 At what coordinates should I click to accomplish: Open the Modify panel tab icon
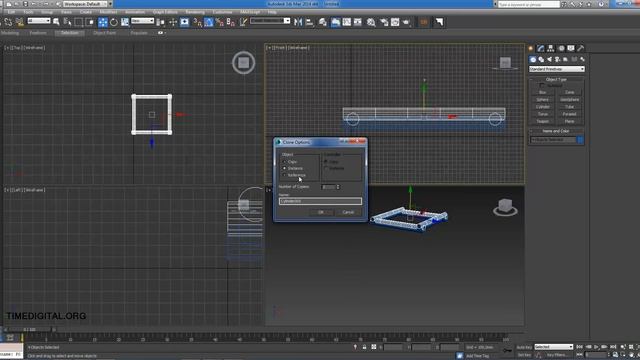[x=541, y=48]
